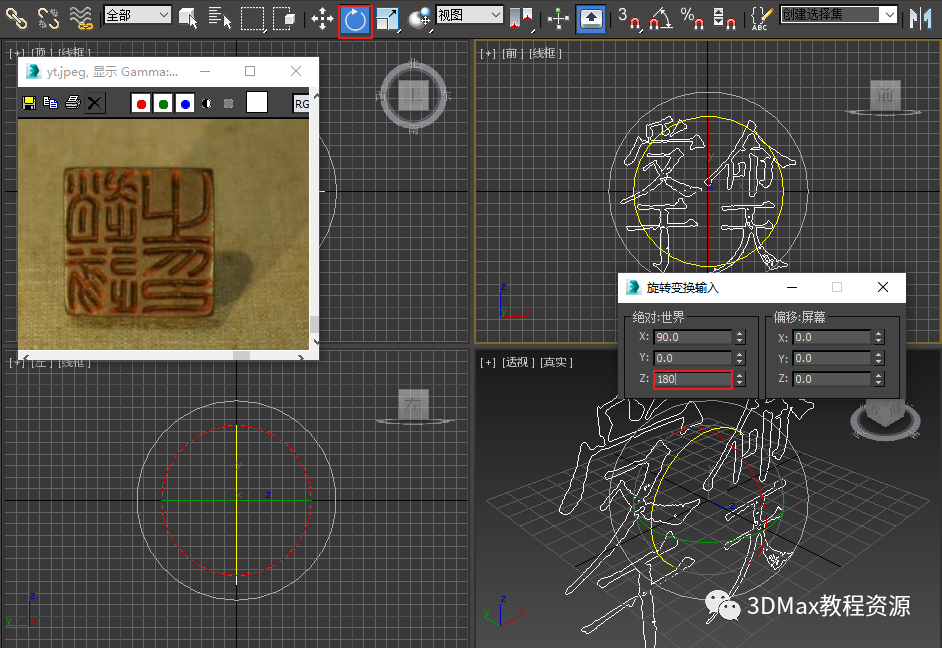Screen dimensions: 942x648
Task: Toggle the Angle Snap button
Action: [x=661, y=19]
